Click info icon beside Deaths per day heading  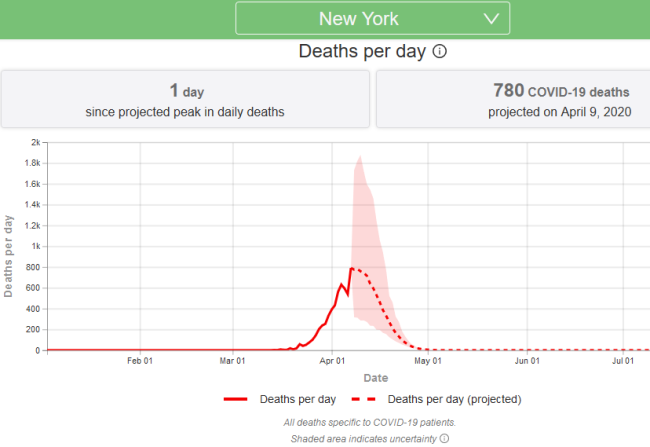[439, 51]
